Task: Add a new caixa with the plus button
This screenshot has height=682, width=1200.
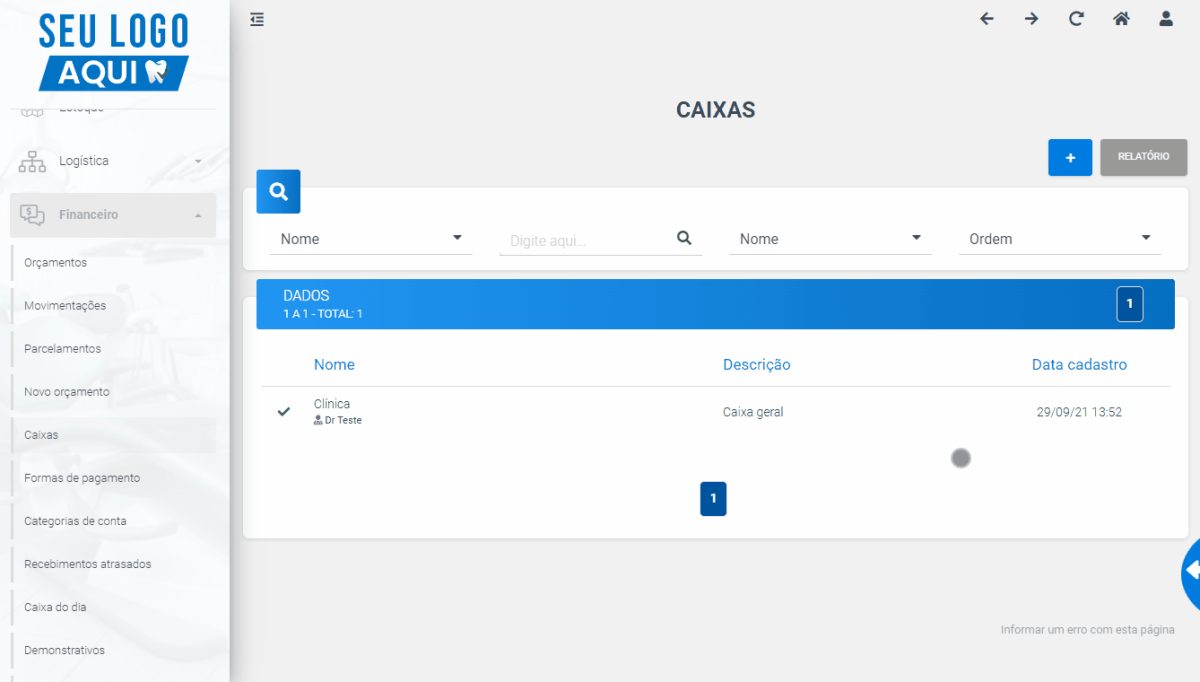Action: 1070,158
